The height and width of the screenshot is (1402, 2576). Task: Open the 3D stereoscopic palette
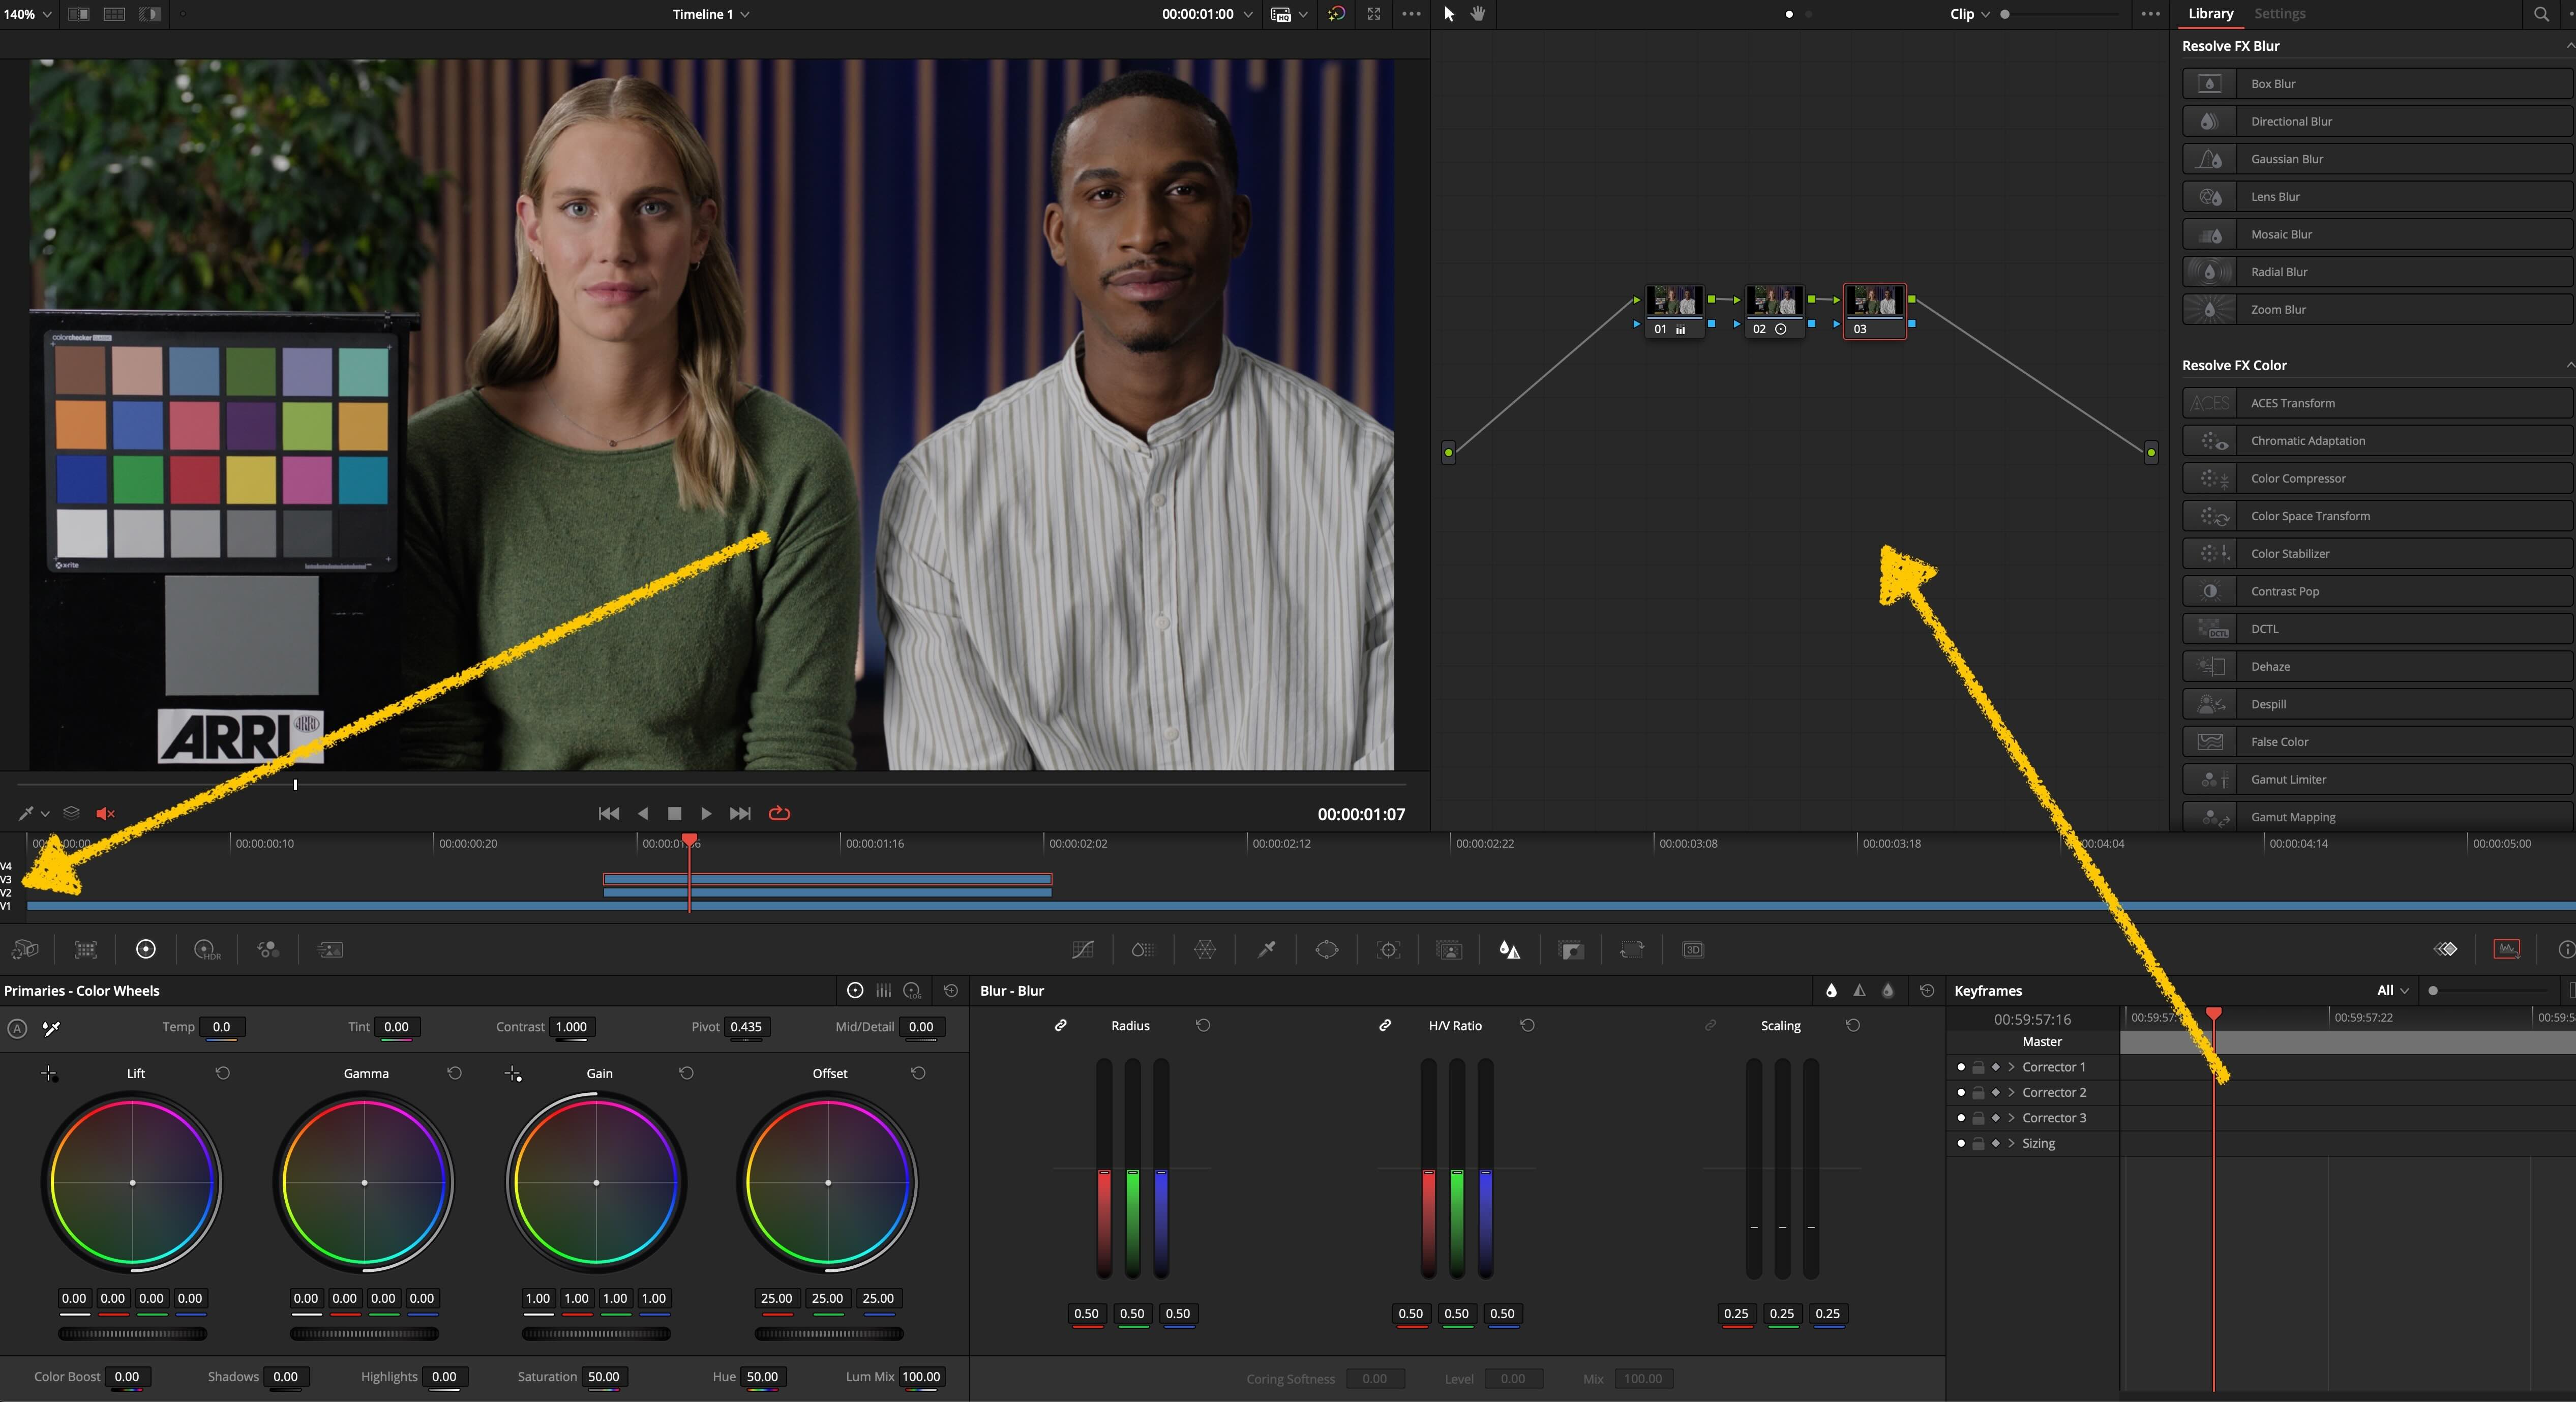[1693, 949]
